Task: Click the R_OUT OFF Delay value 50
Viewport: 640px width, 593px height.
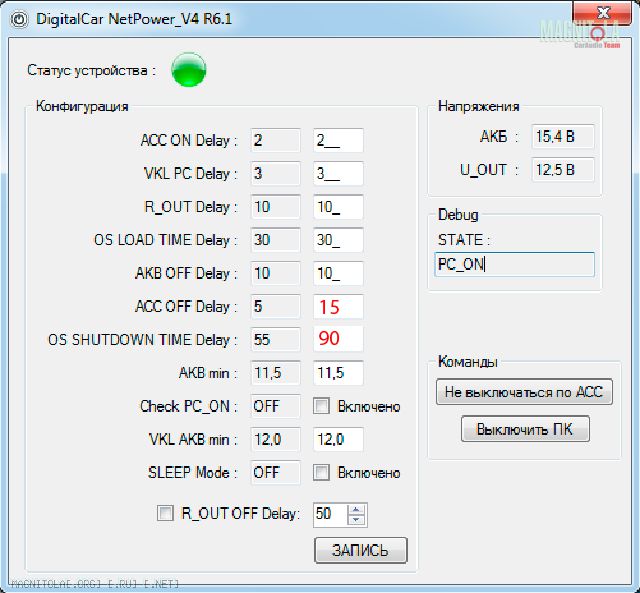Action: pyautogui.click(x=330, y=514)
